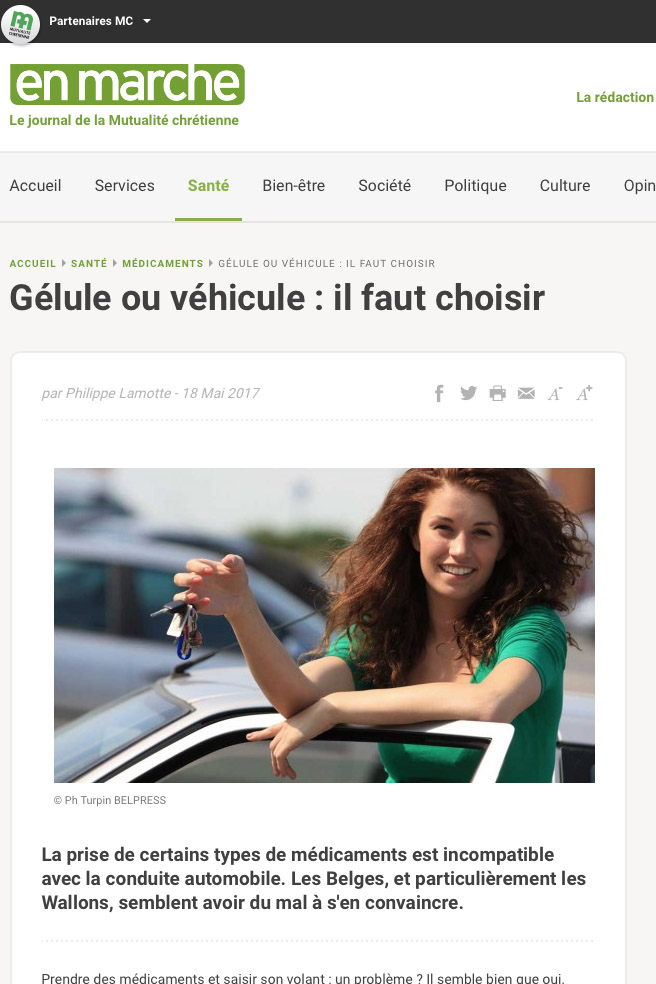Image resolution: width=656 pixels, height=984 pixels.
Task: Open the Bien-être section
Action: (x=294, y=186)
